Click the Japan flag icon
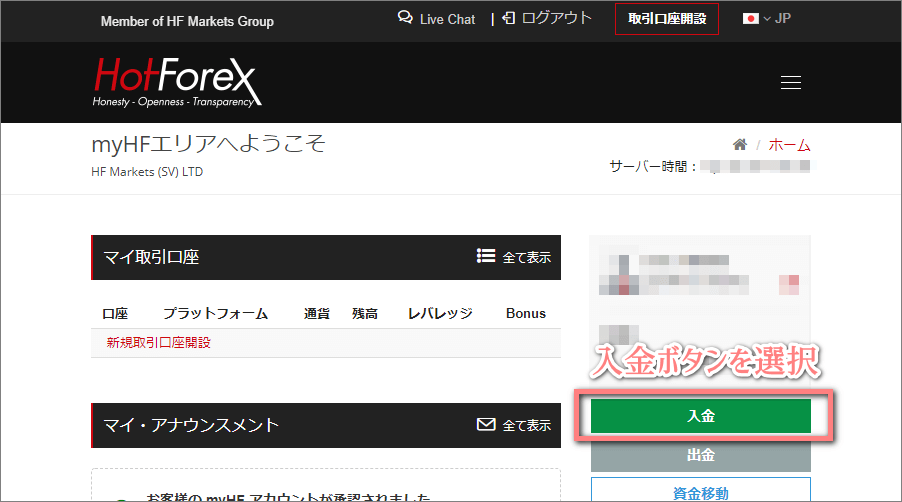The image size is (902, 502). click(x=750, y=19)
